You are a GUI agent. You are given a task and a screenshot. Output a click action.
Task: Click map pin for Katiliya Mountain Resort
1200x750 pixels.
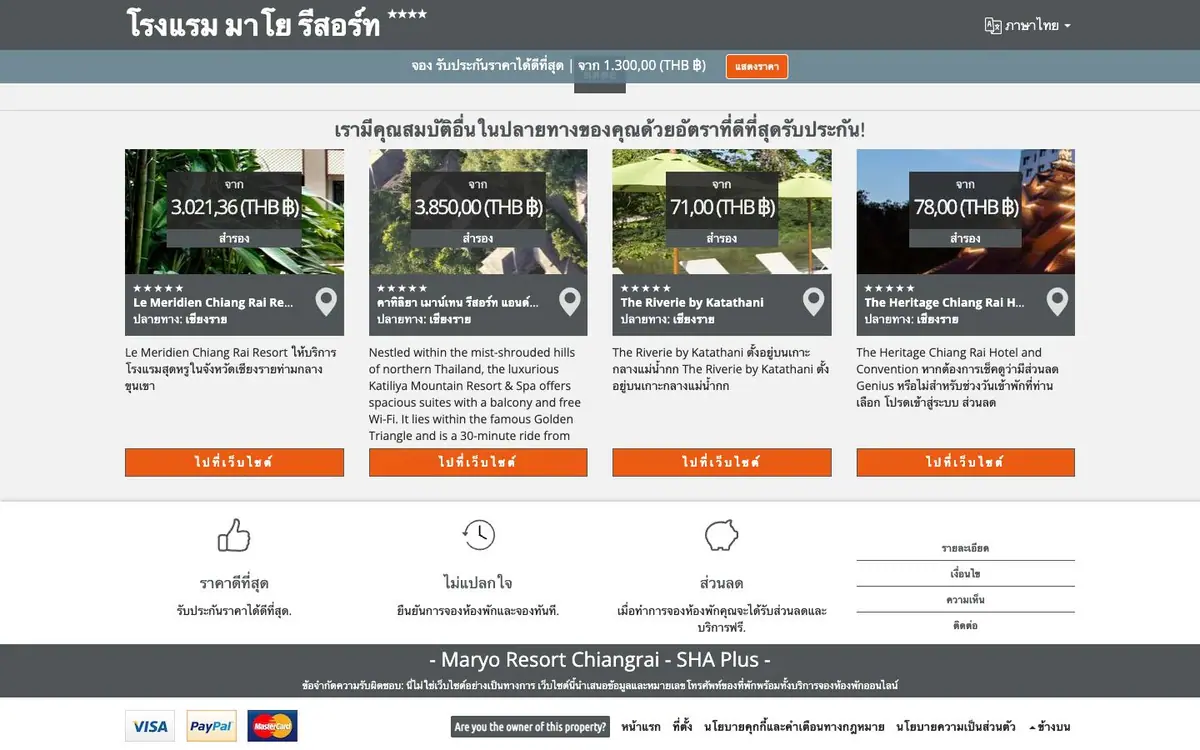coord(570,301)
